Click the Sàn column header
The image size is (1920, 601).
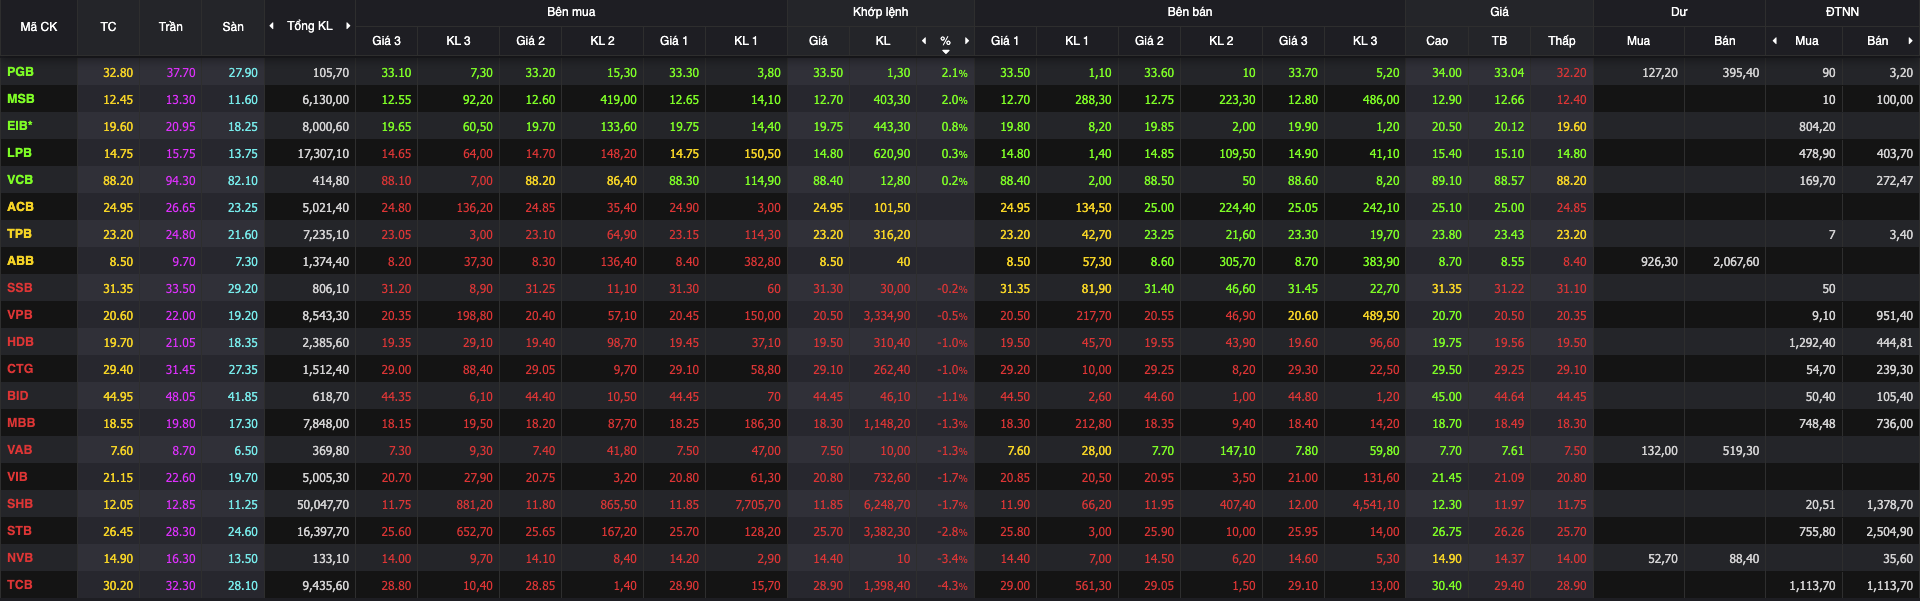[233, 27]
